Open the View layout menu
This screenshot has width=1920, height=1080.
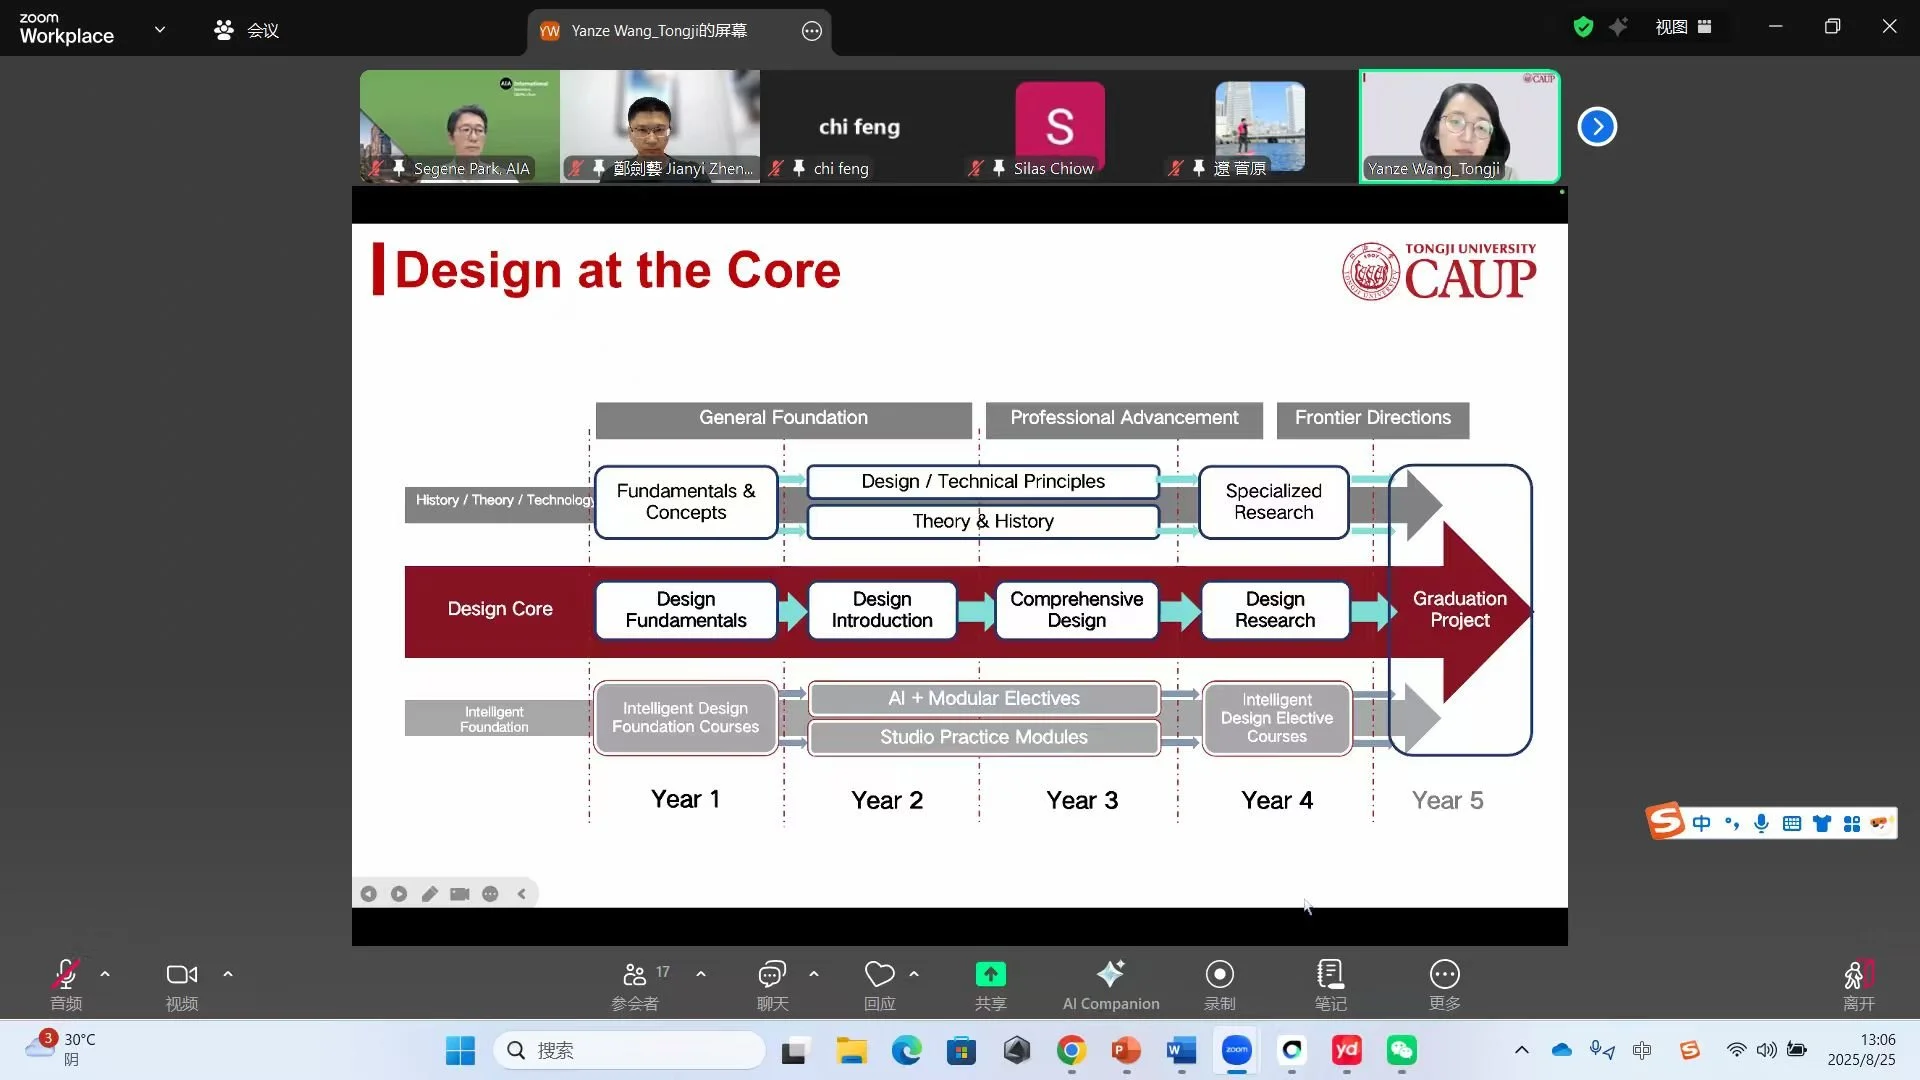click(x=1683, y=27)
